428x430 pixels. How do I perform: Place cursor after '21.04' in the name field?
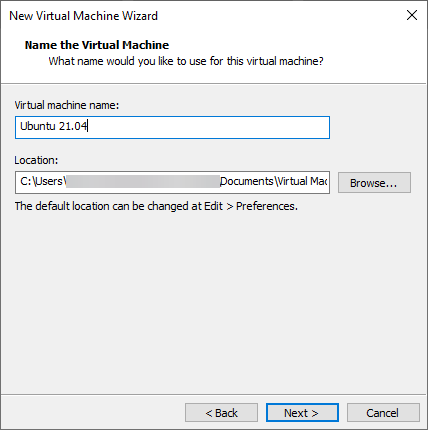pos(87,126)
